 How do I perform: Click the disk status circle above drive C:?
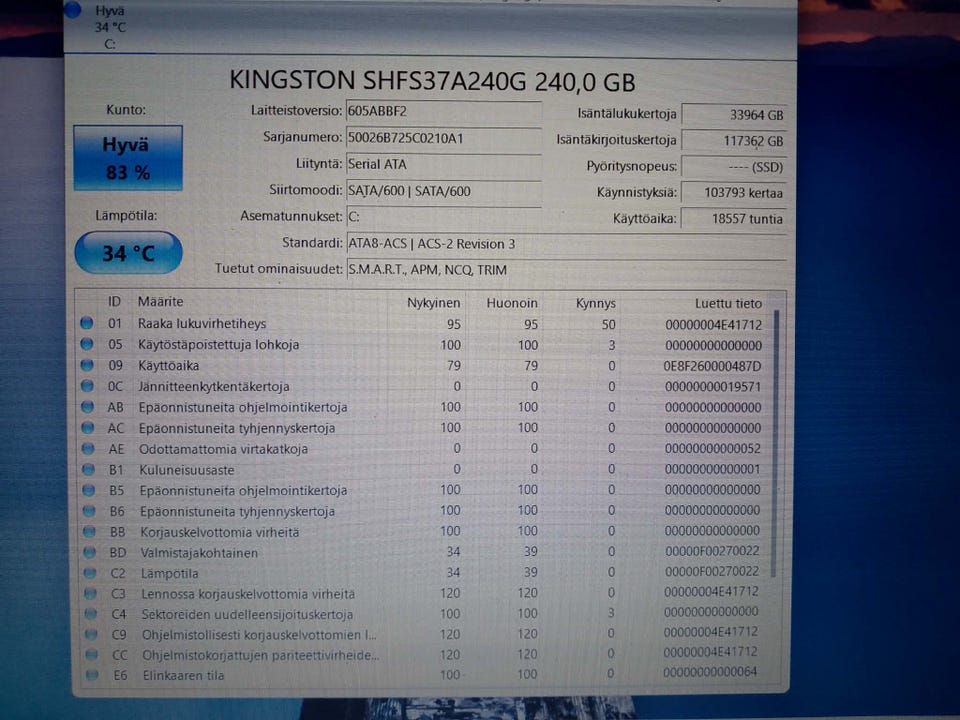pos(72,9)
